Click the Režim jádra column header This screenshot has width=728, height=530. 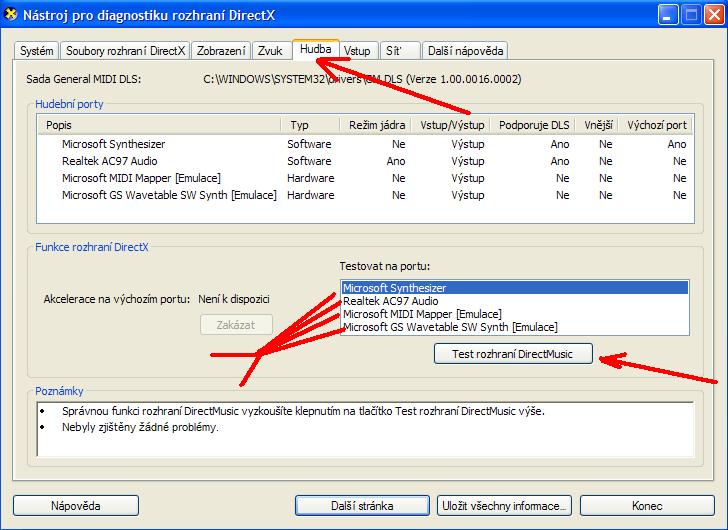tap(376, 125)
